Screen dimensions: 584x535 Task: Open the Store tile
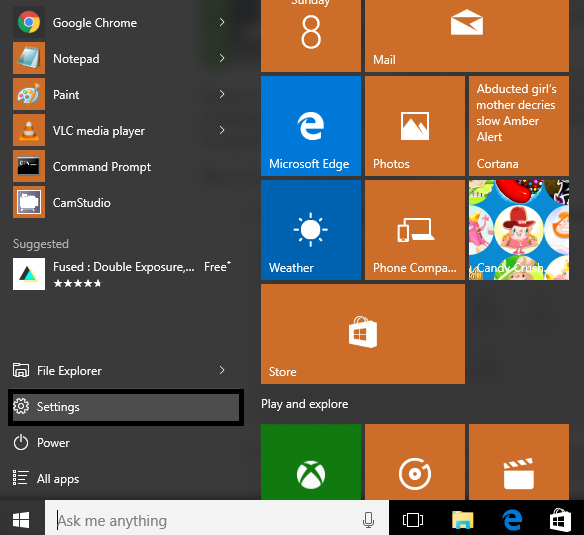[363, 334]
